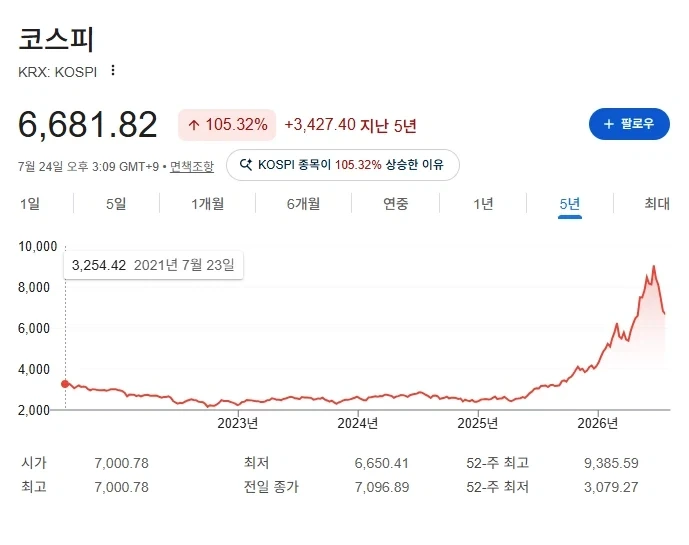Click the red data point on chart
This screenshot has width=689, height=545.
coord(65,384)
